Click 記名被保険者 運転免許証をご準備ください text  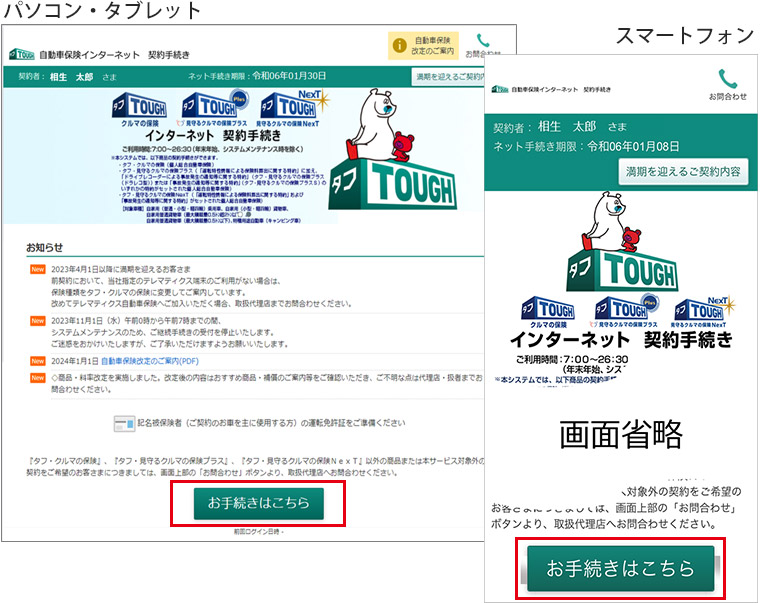pyautogui.click(x=271, y=423)
